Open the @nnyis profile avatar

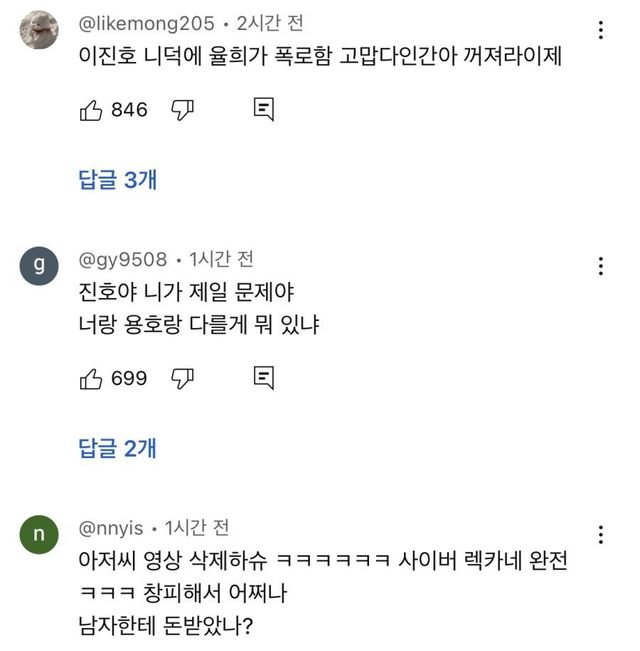(39, 534)
